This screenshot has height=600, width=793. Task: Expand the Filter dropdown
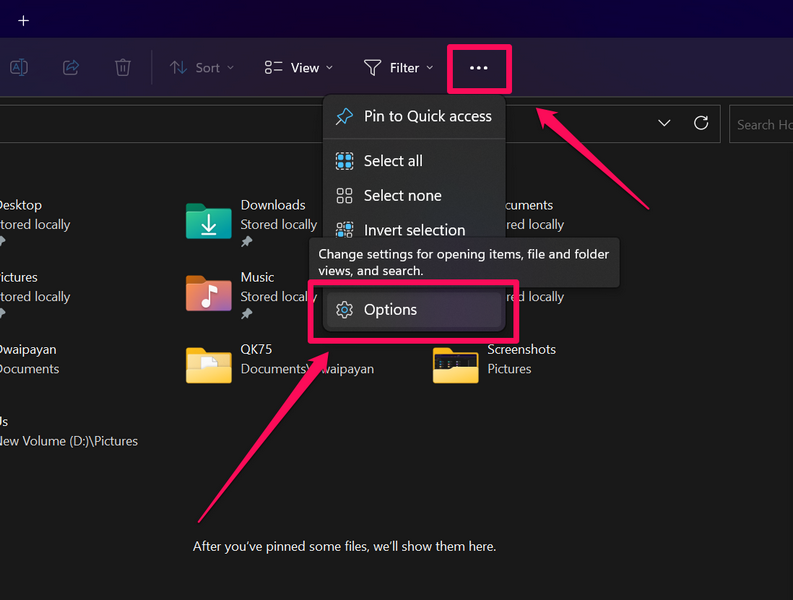point(398,68)
